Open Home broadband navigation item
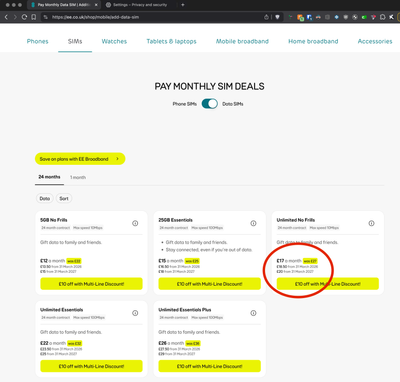Image resolution: width=400 pixels, height=382 pixels. tap(313, 41)
